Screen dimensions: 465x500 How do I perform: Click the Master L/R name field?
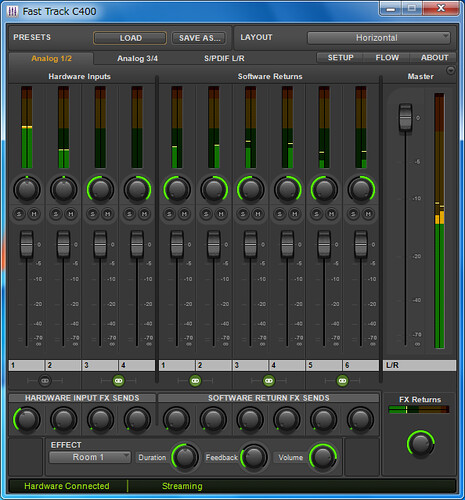tap(420, 365)
